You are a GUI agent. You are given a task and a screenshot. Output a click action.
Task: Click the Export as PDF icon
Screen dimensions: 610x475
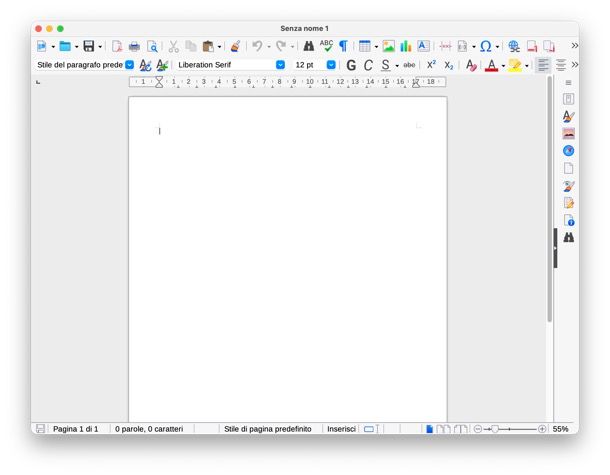(x=117, y=46)
